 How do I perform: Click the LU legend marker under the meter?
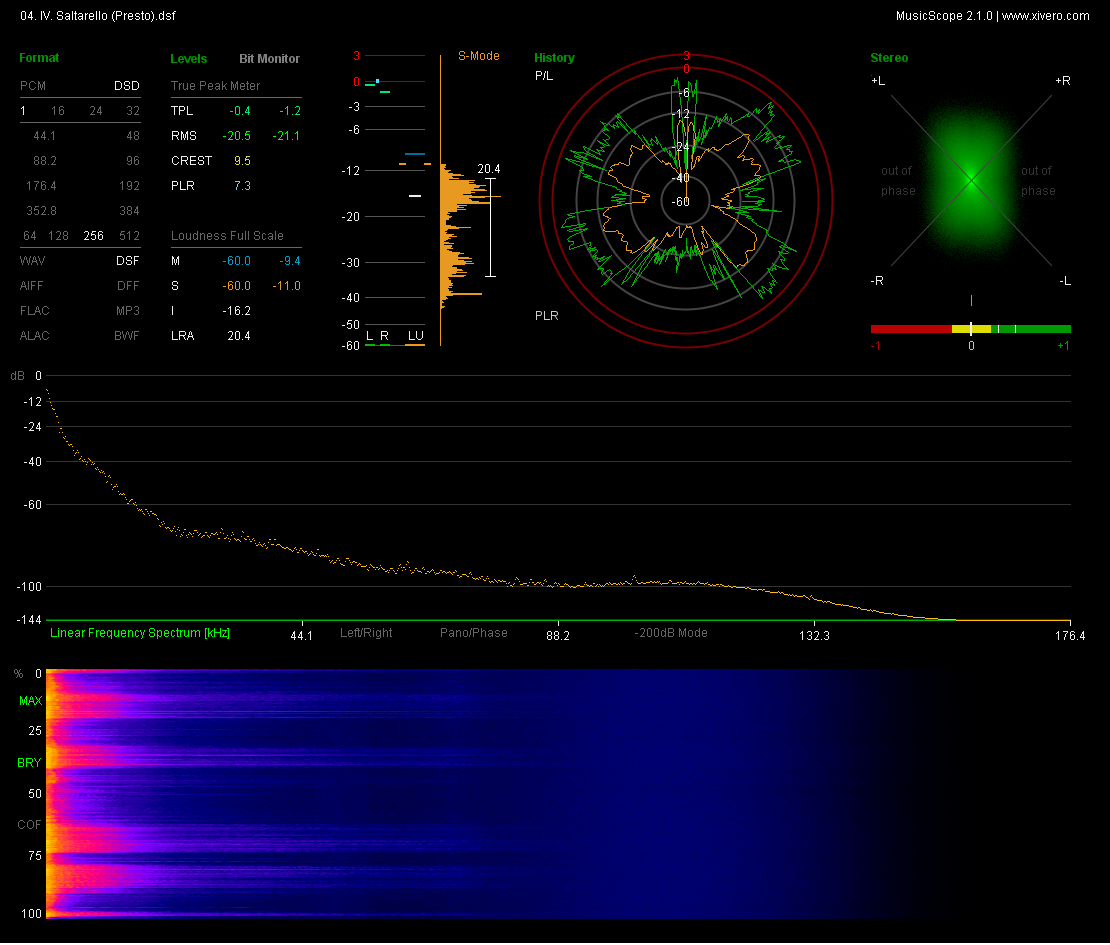pyautogui.click(x=415, y=336)
